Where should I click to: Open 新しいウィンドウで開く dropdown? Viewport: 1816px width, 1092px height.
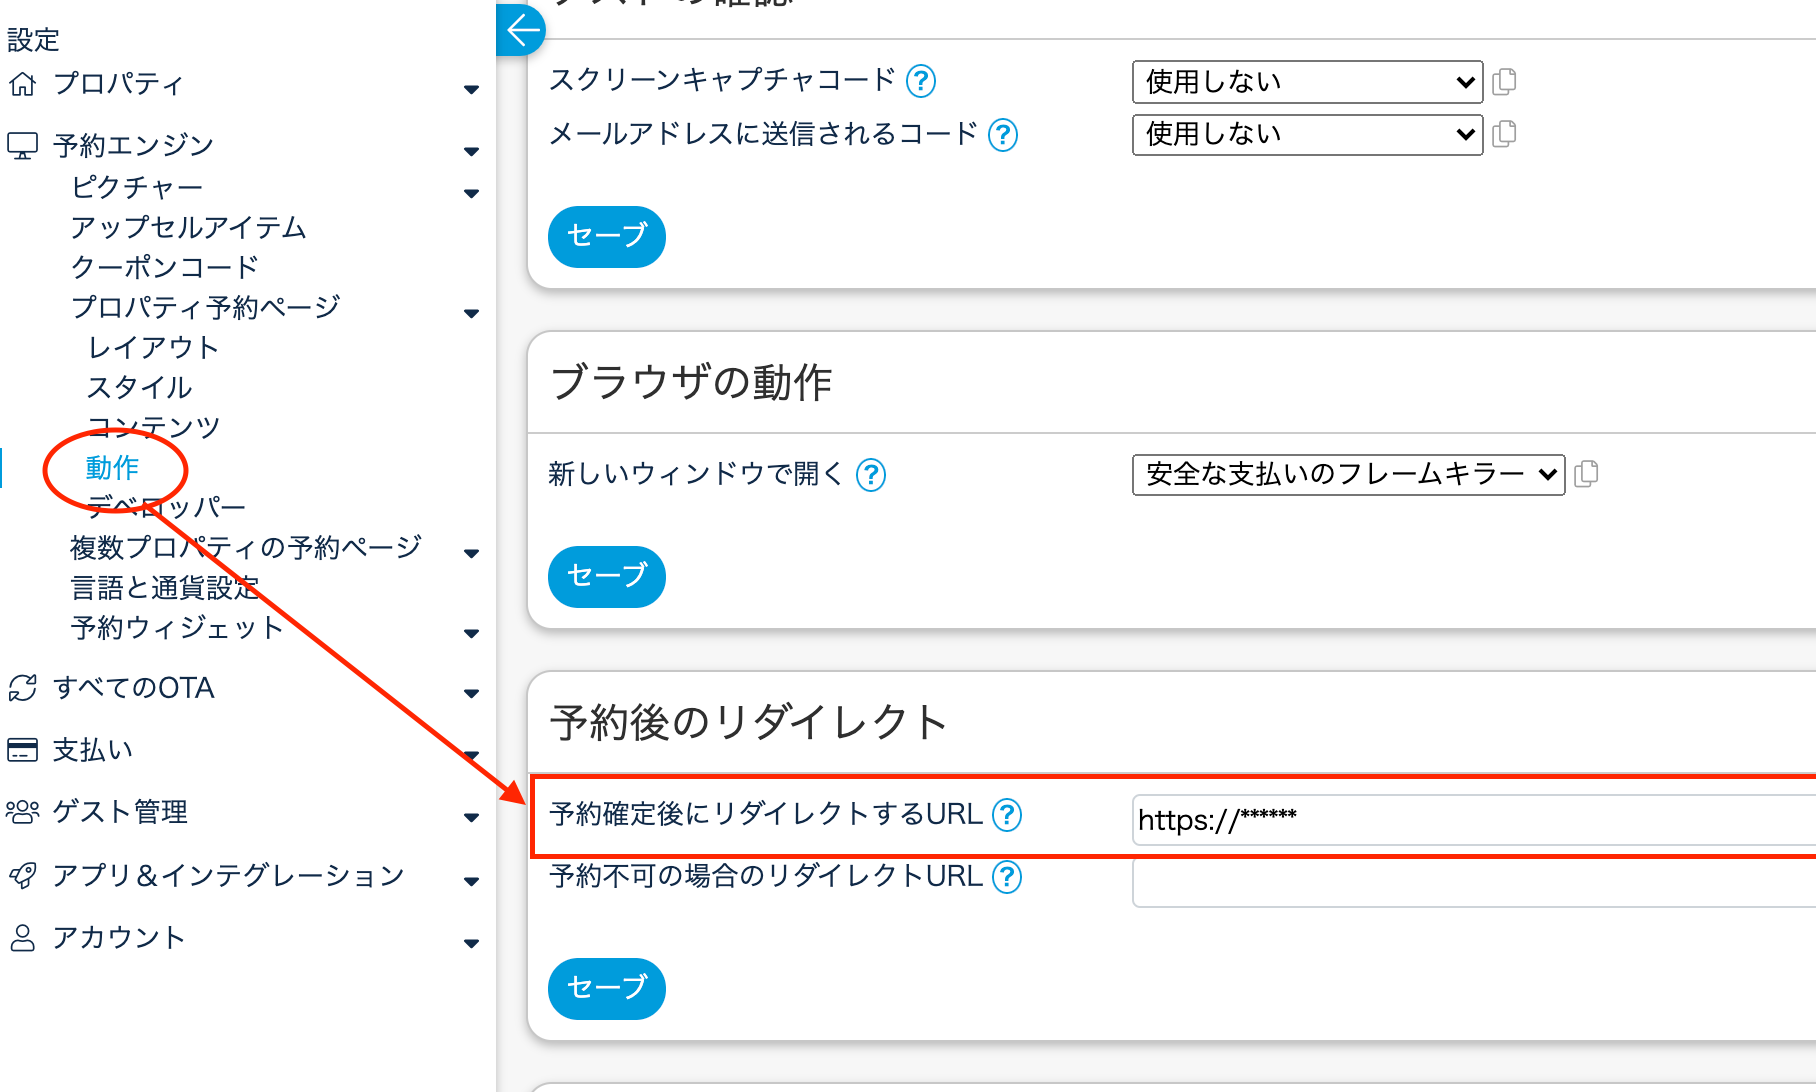1347,474
